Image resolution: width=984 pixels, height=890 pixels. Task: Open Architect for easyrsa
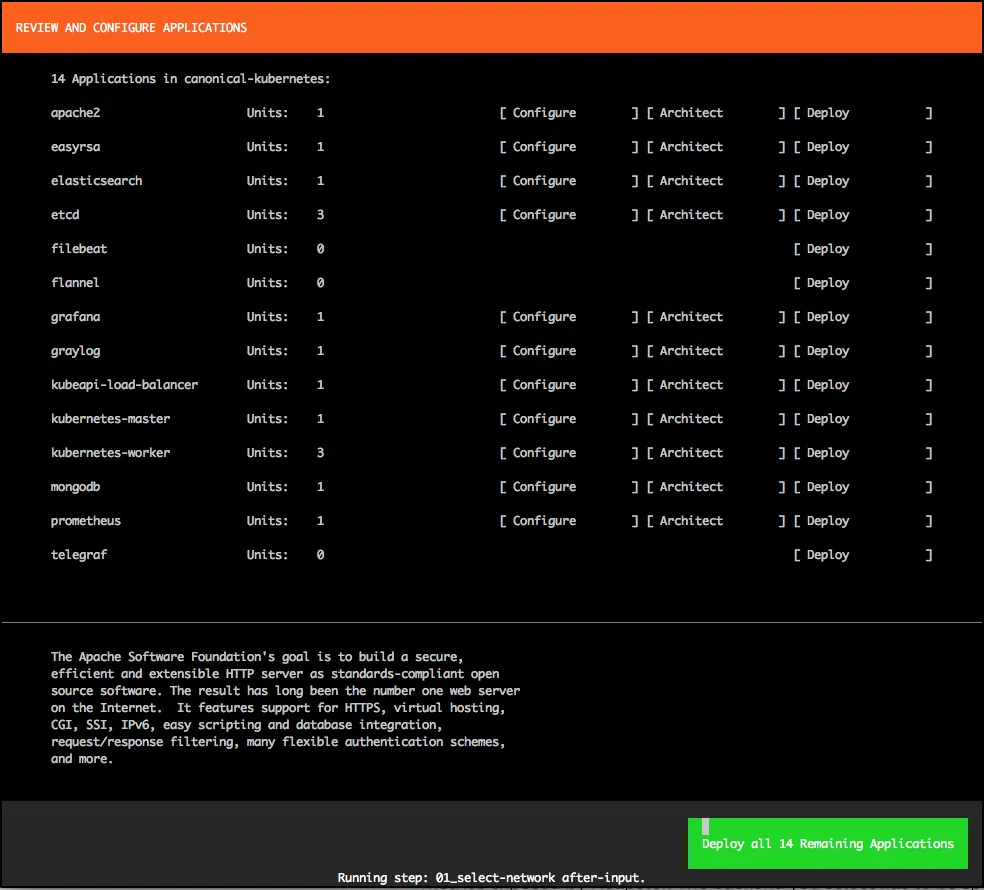point(691,147)
